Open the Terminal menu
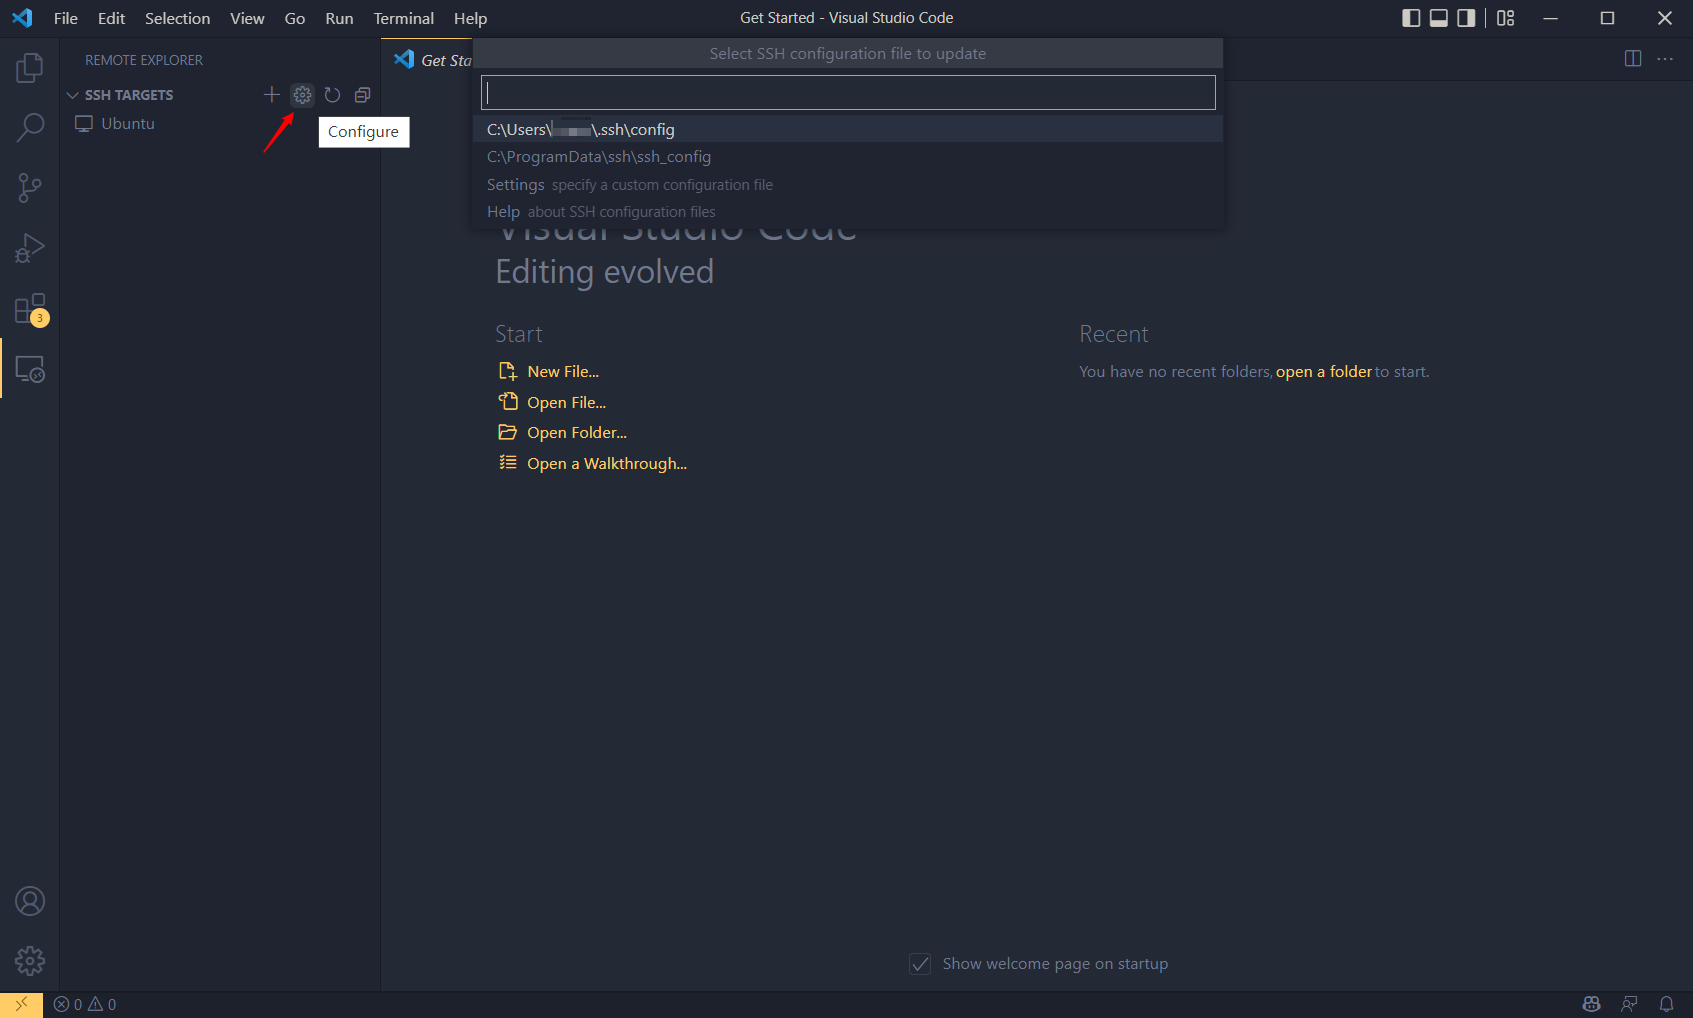1693x1018 pixels. pyautogui.click(x=403, y=18)
